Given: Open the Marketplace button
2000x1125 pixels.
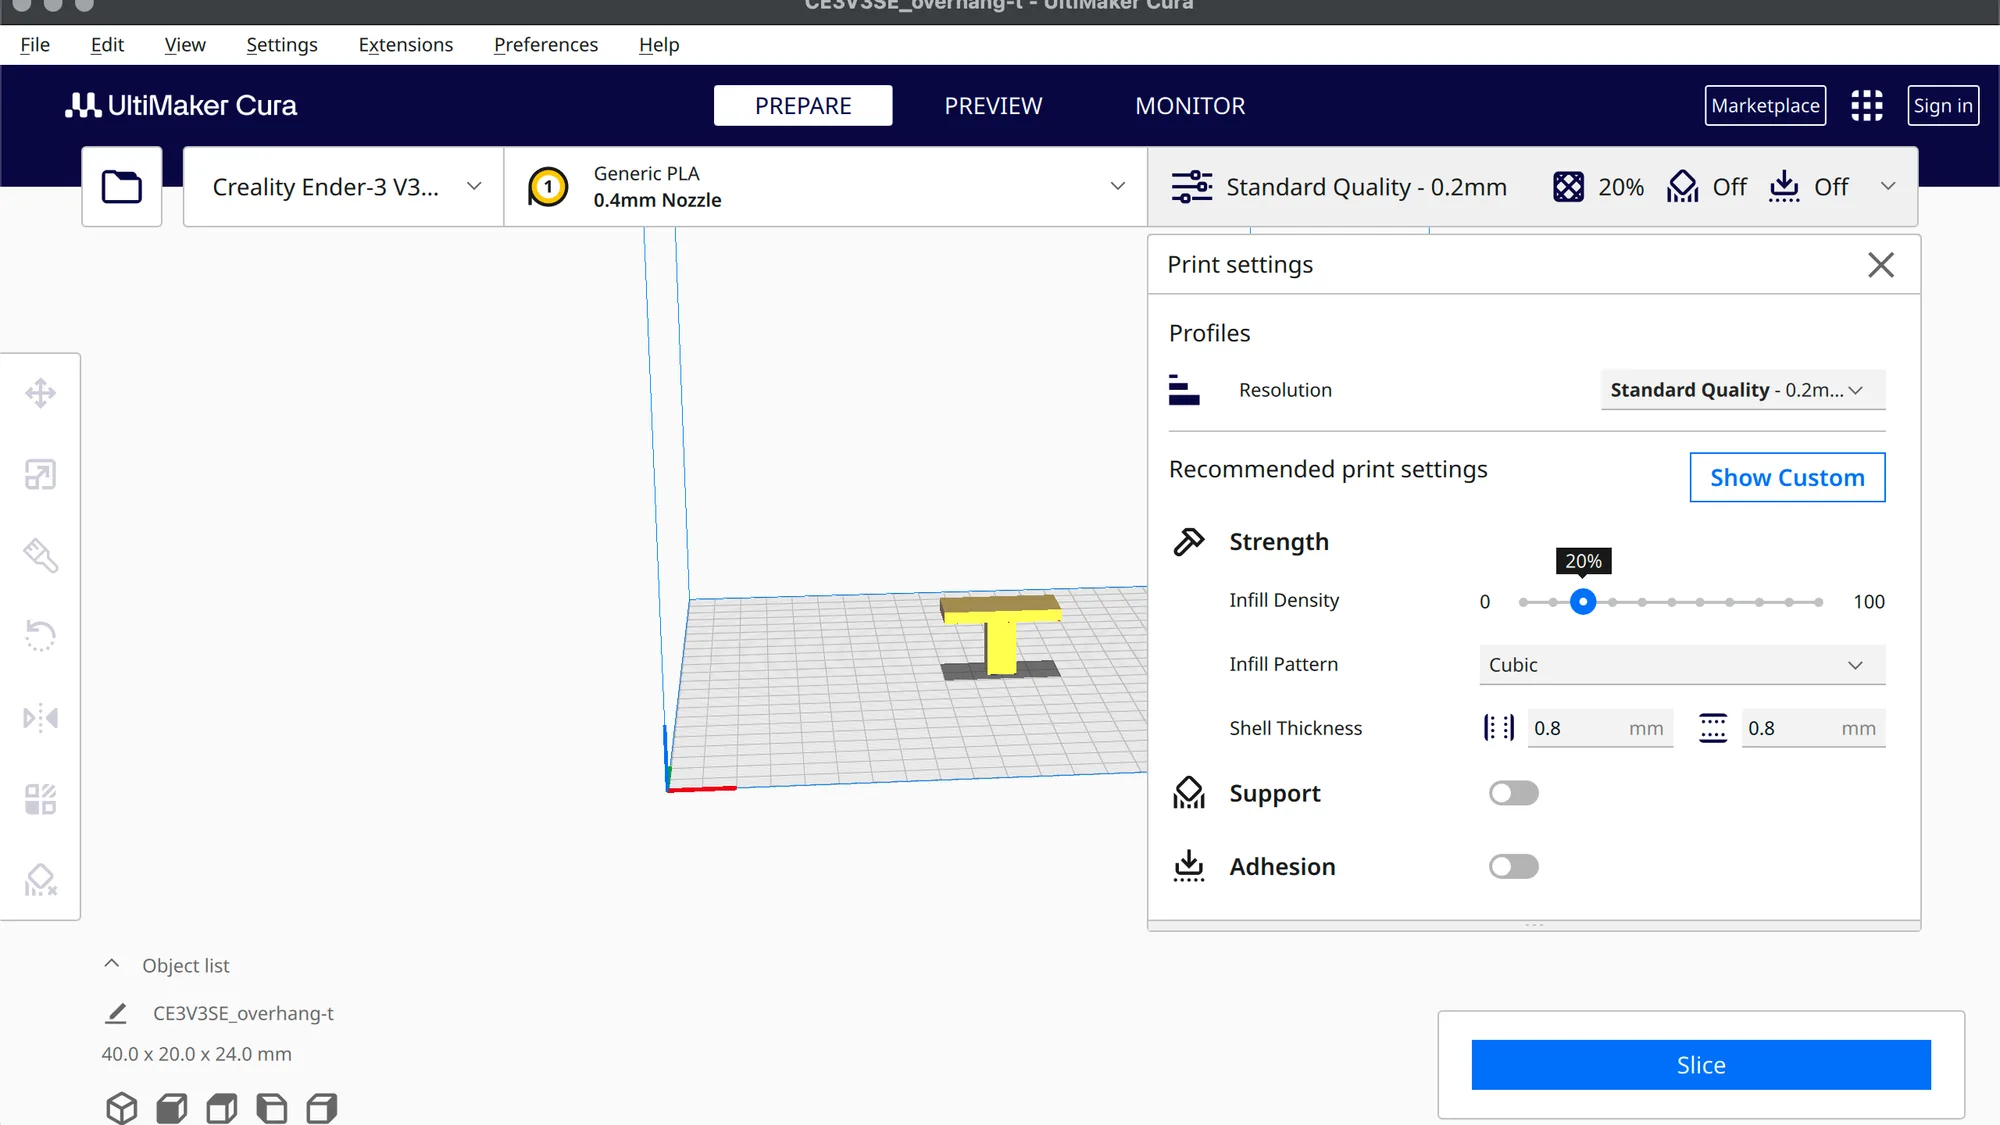Looking at the screenshot, I should pyautogui.click(x=1765, y=106).
